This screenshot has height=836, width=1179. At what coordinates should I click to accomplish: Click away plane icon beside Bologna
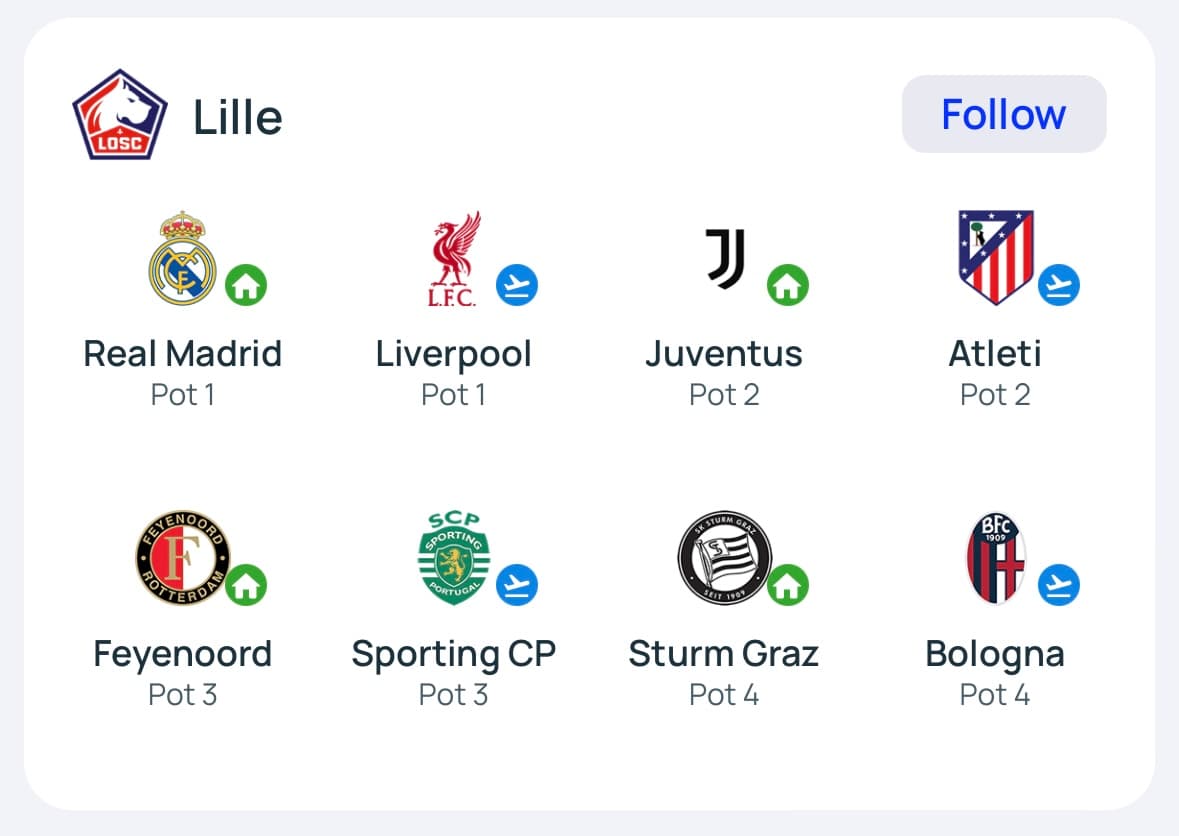[1059, 585]
